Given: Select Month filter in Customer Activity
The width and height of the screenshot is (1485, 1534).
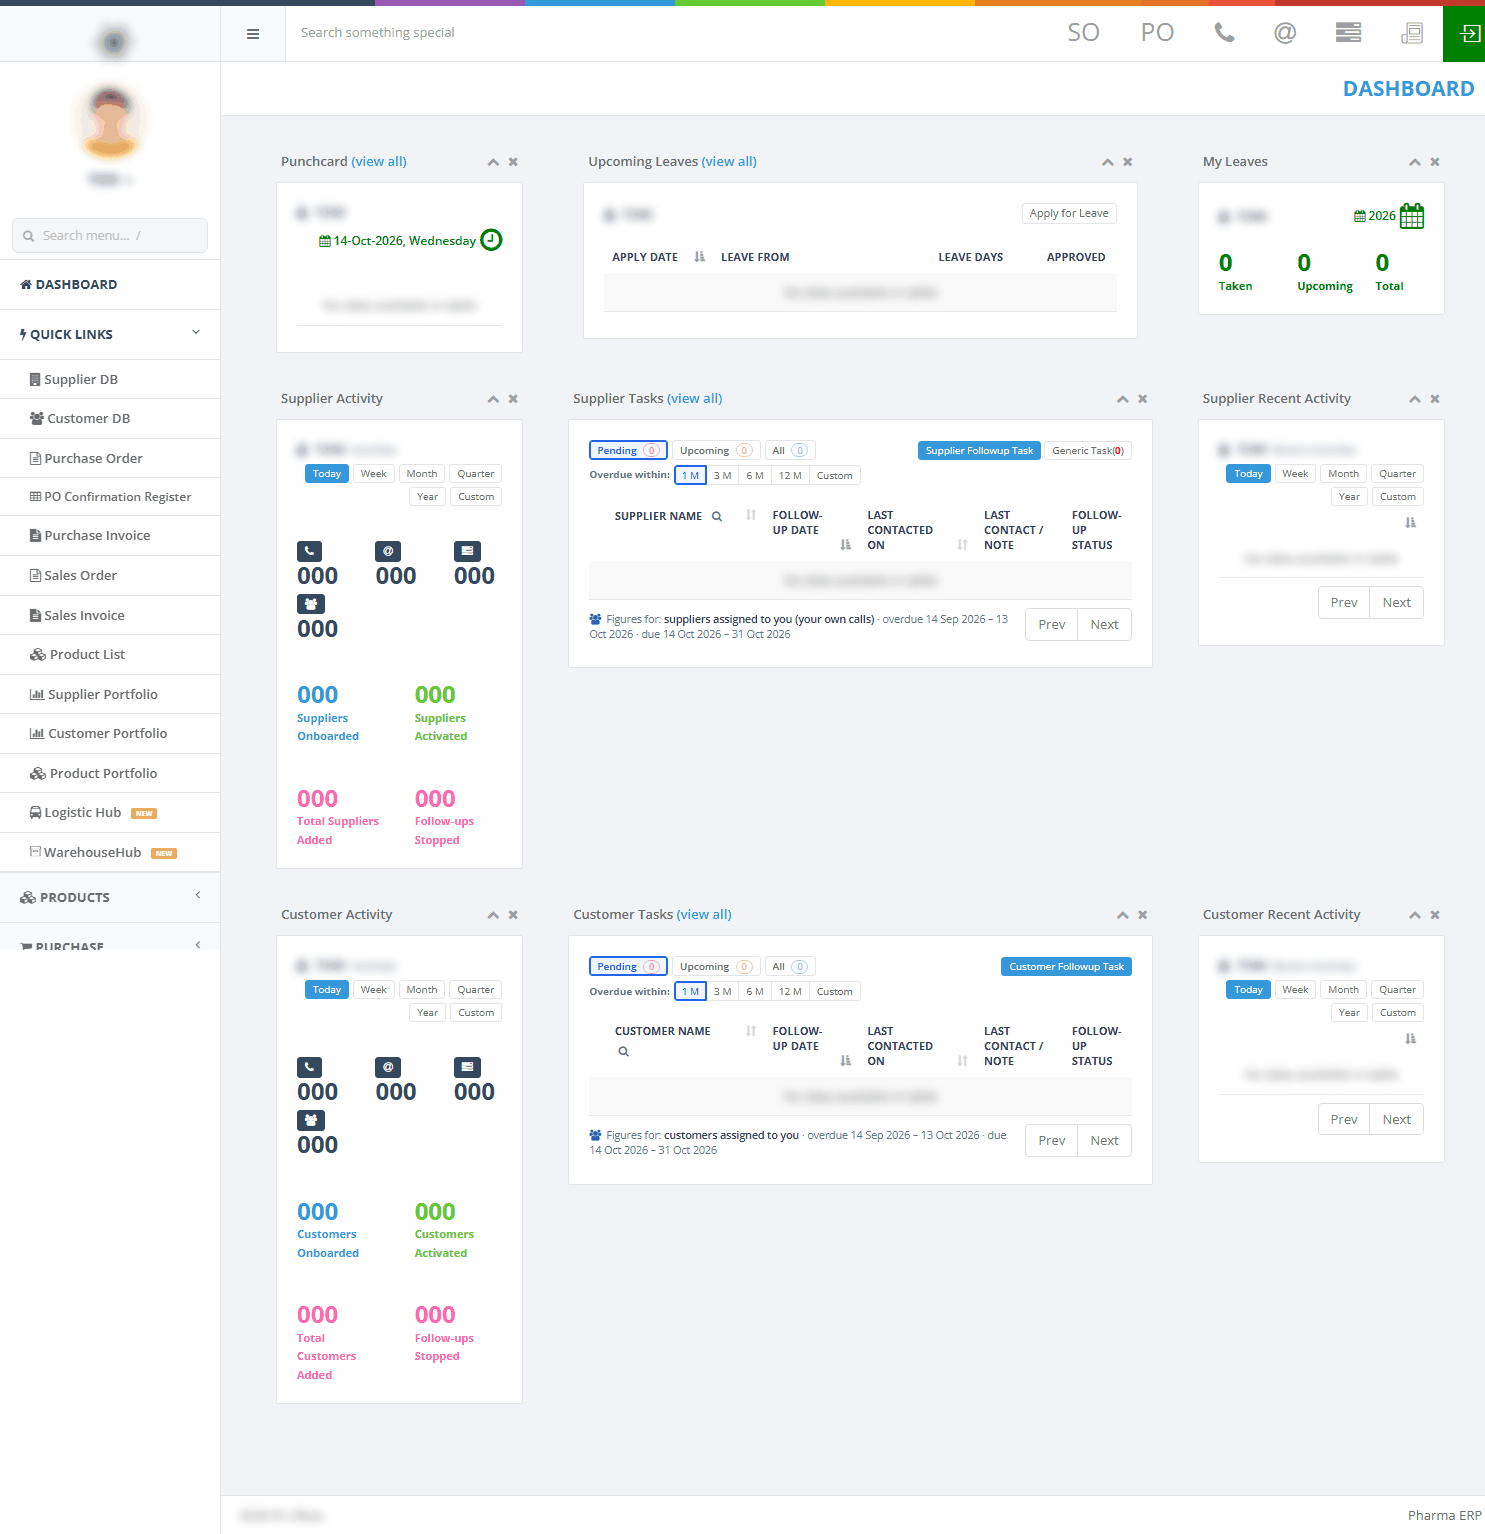Looking at the screenshot, I should point(422,990).
